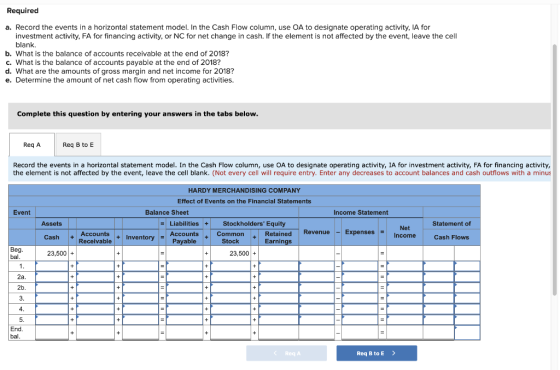
Task: Click the Beg. bal. row label
Action: pos(16,253)
